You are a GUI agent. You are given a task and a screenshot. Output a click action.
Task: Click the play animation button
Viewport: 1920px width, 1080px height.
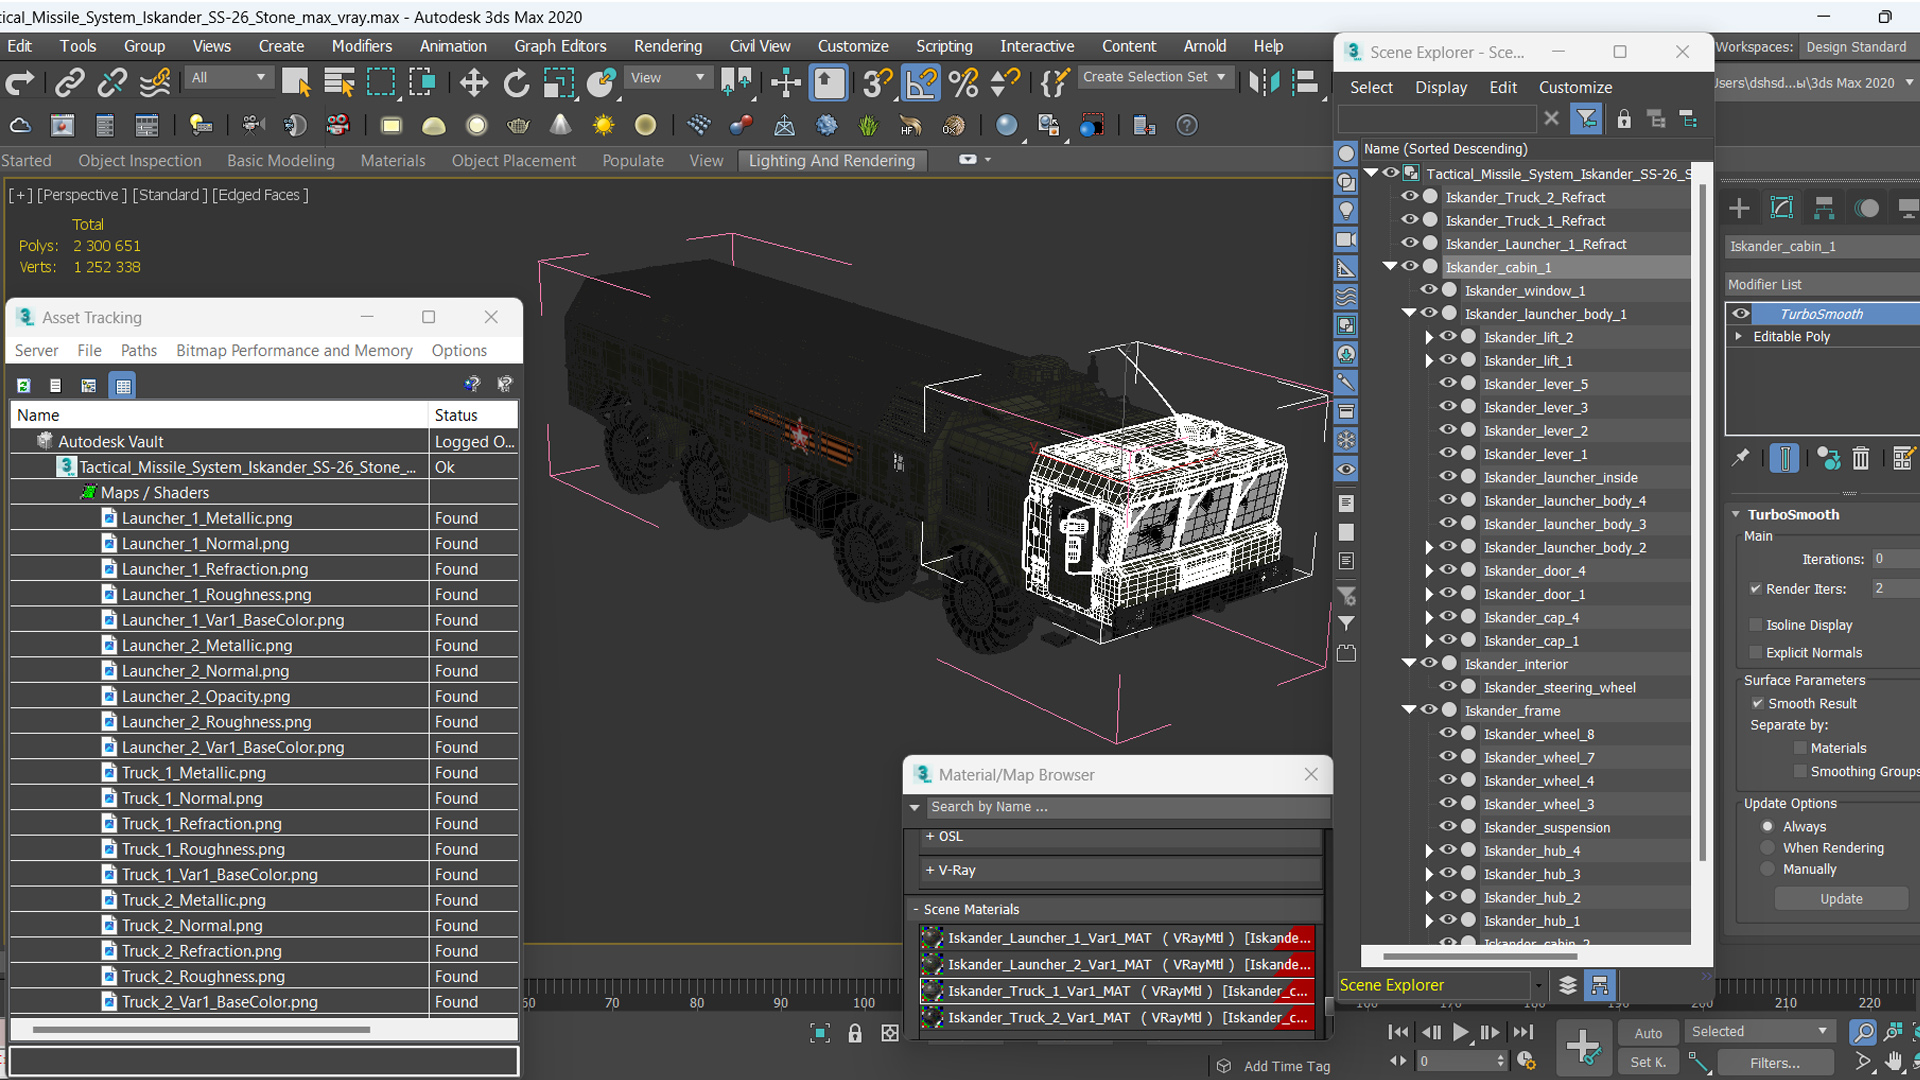pyautogui.click(x=1460, y=1032)
